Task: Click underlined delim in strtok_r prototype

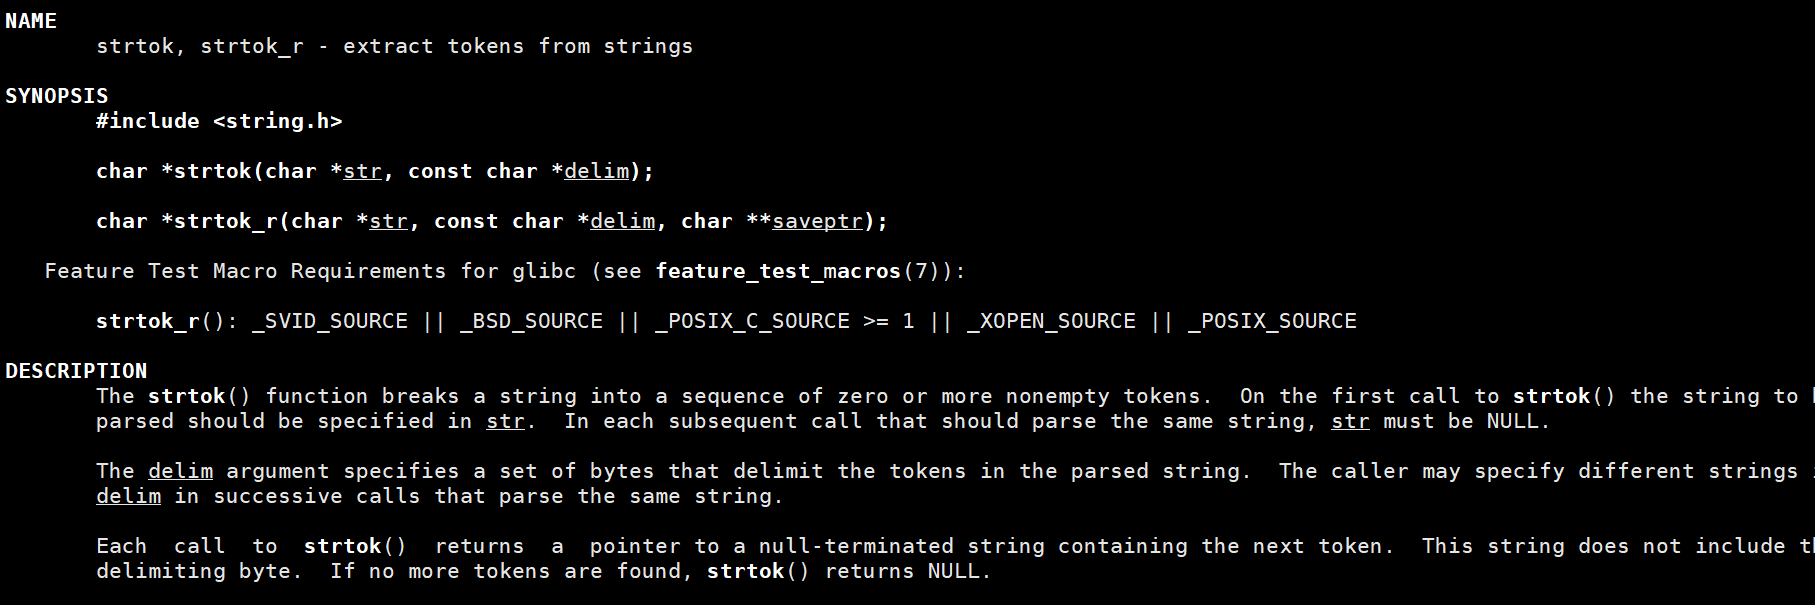Action: (x=622, y=221)
